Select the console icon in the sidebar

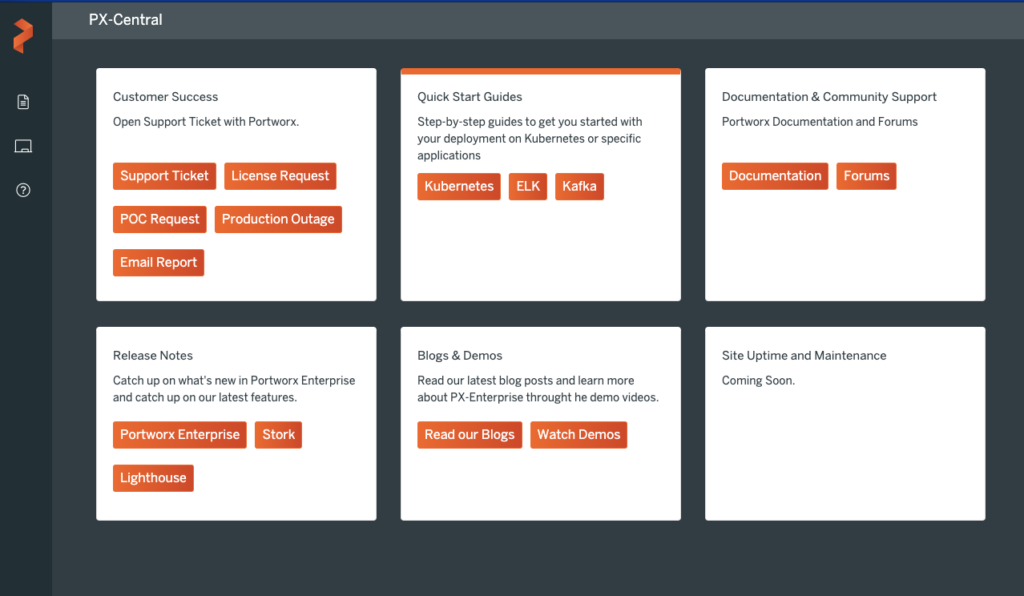tap(23, 145)
